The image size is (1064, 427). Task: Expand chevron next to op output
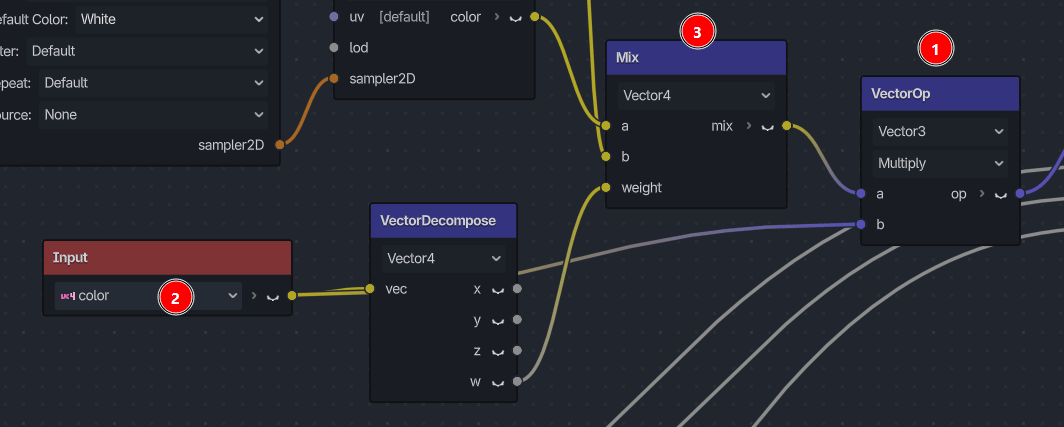(982, 193)
